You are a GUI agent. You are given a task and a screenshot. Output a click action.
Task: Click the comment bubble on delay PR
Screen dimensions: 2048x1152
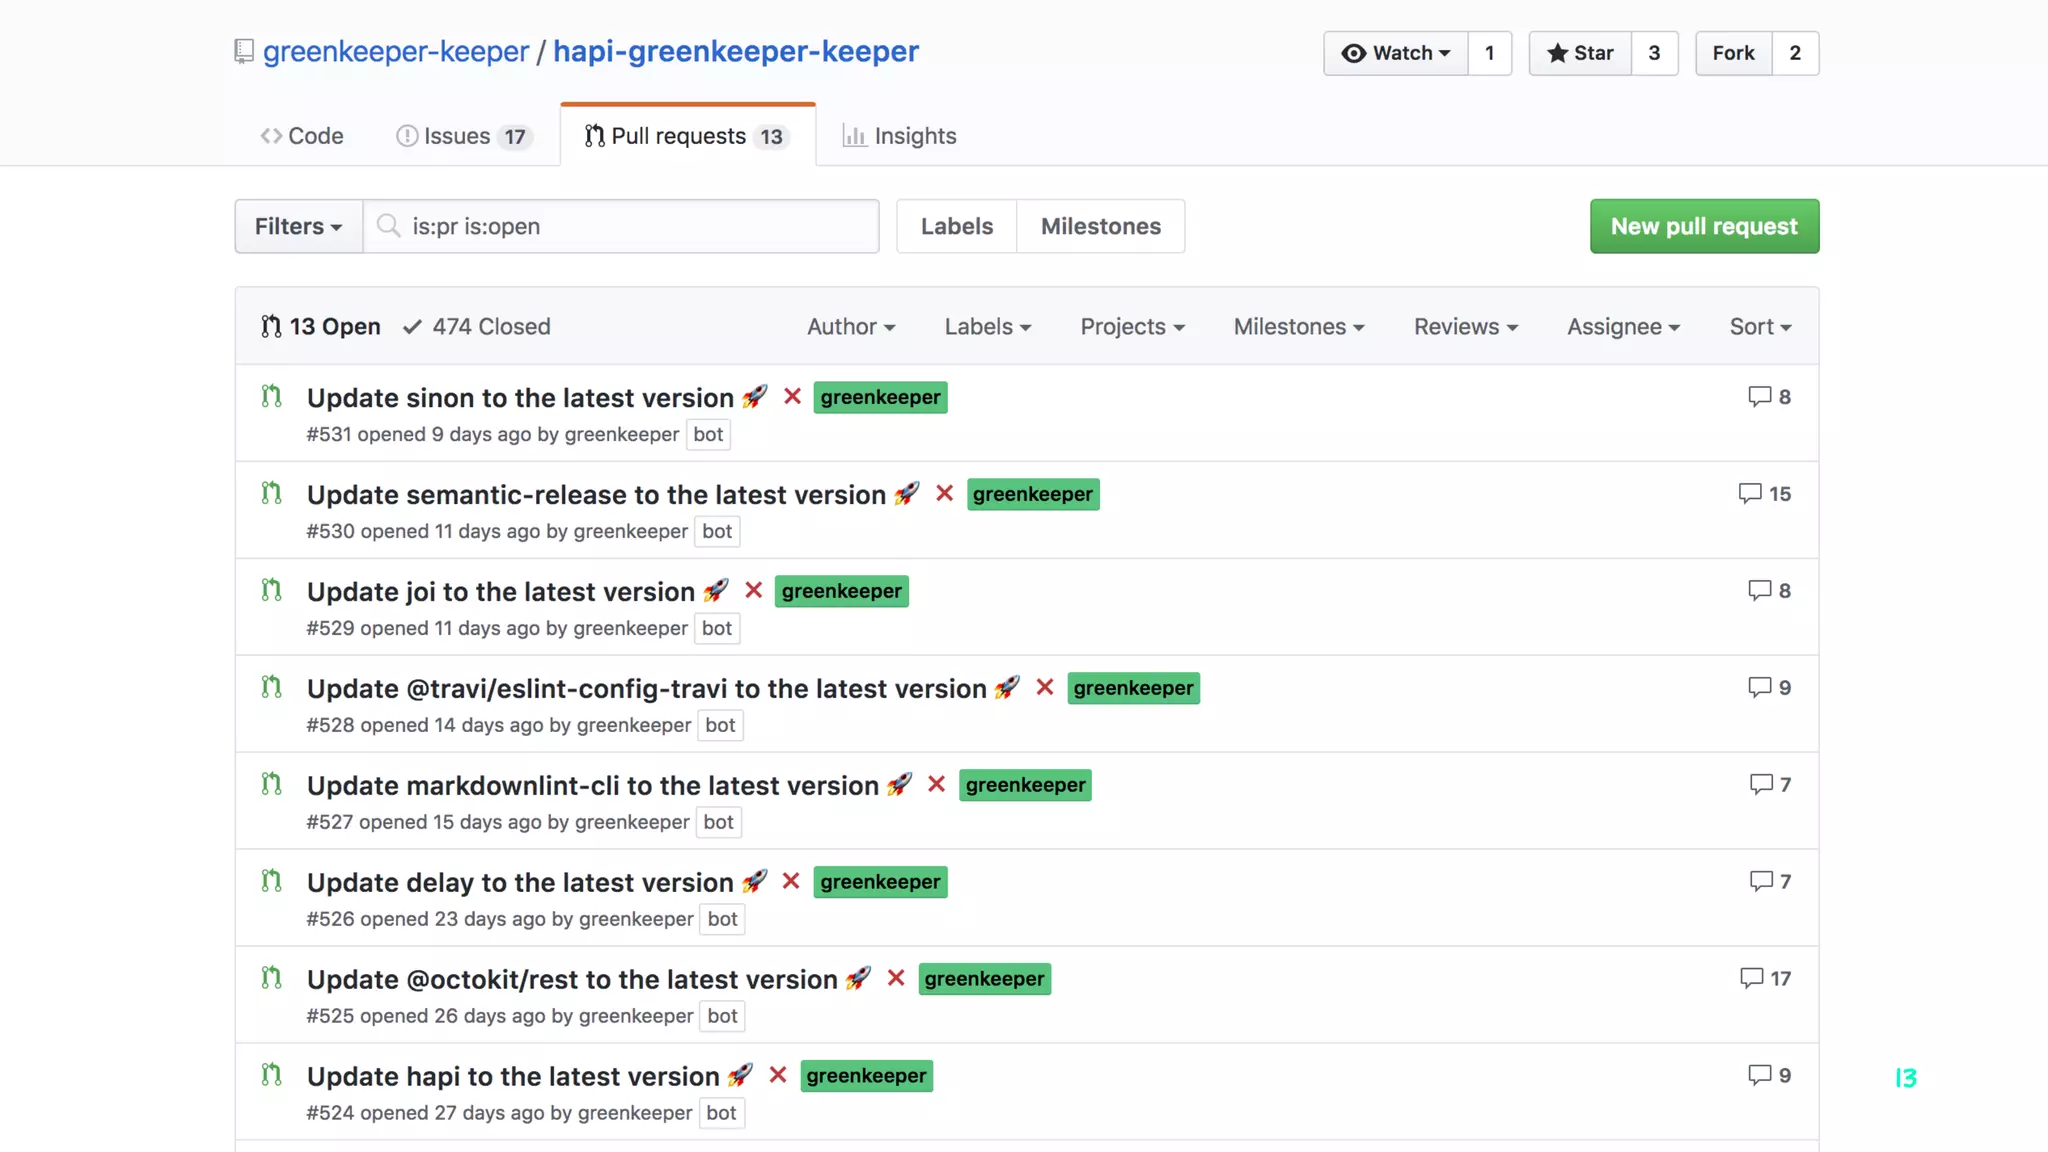pos(1760,881)
